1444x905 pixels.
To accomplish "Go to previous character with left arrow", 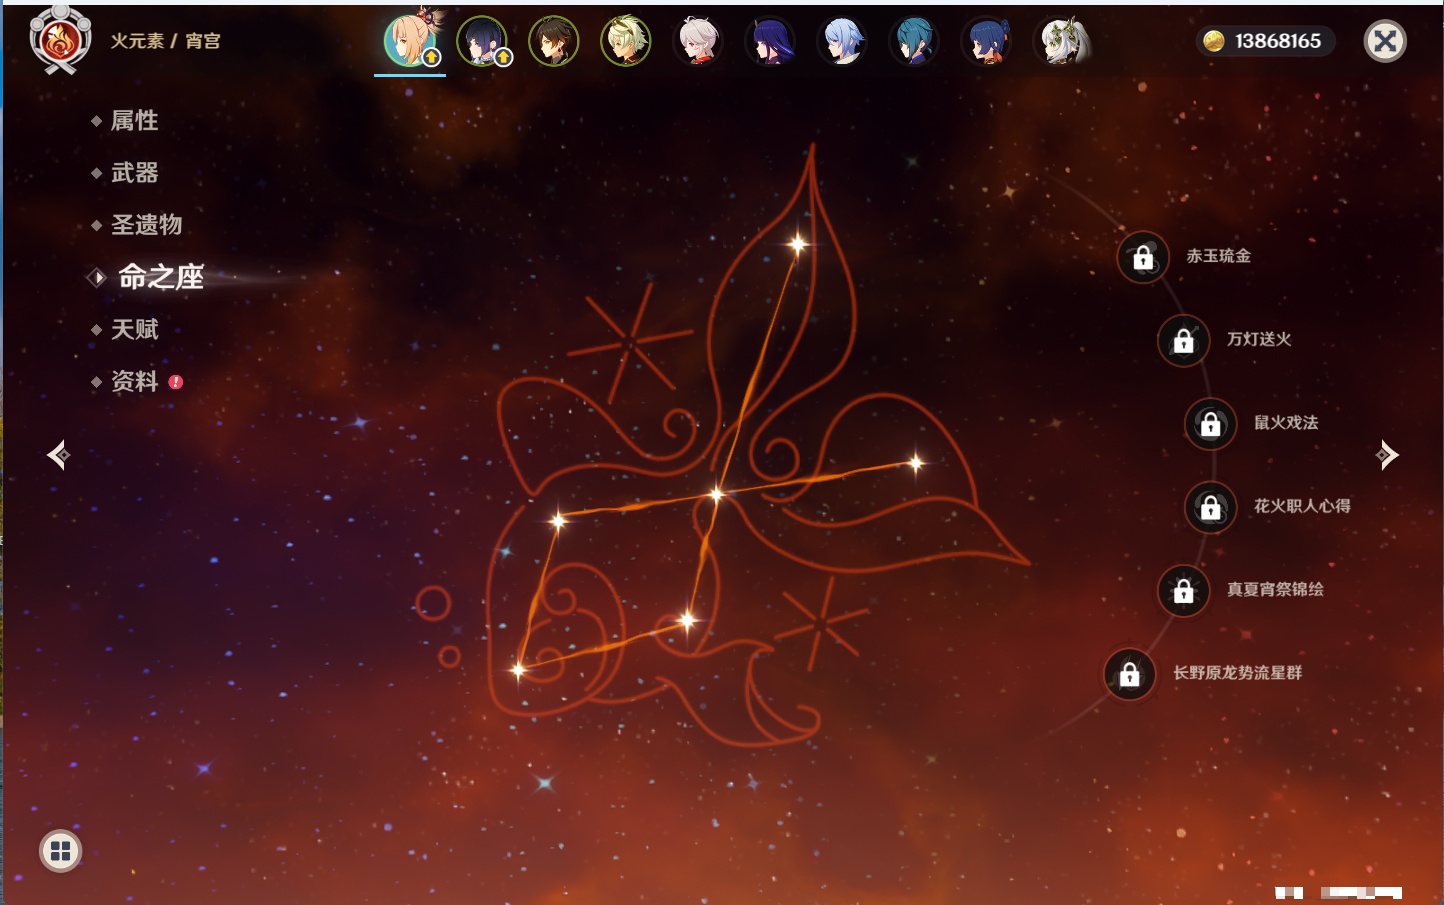I will tap(58, 455).
